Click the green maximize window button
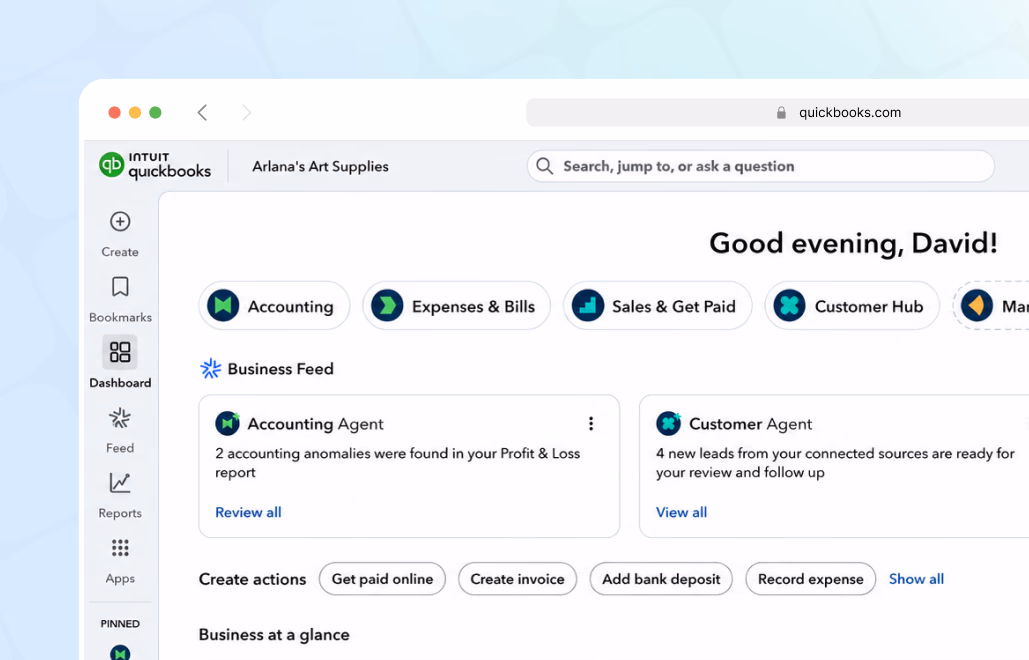This screenshot has width=1029, height=660. tap(156, 113)
